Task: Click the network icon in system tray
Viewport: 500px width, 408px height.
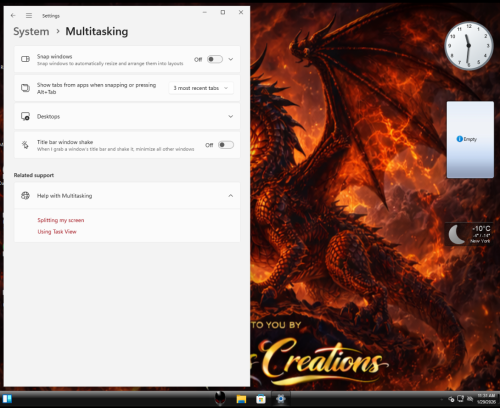Action: [x=460, y=399]
